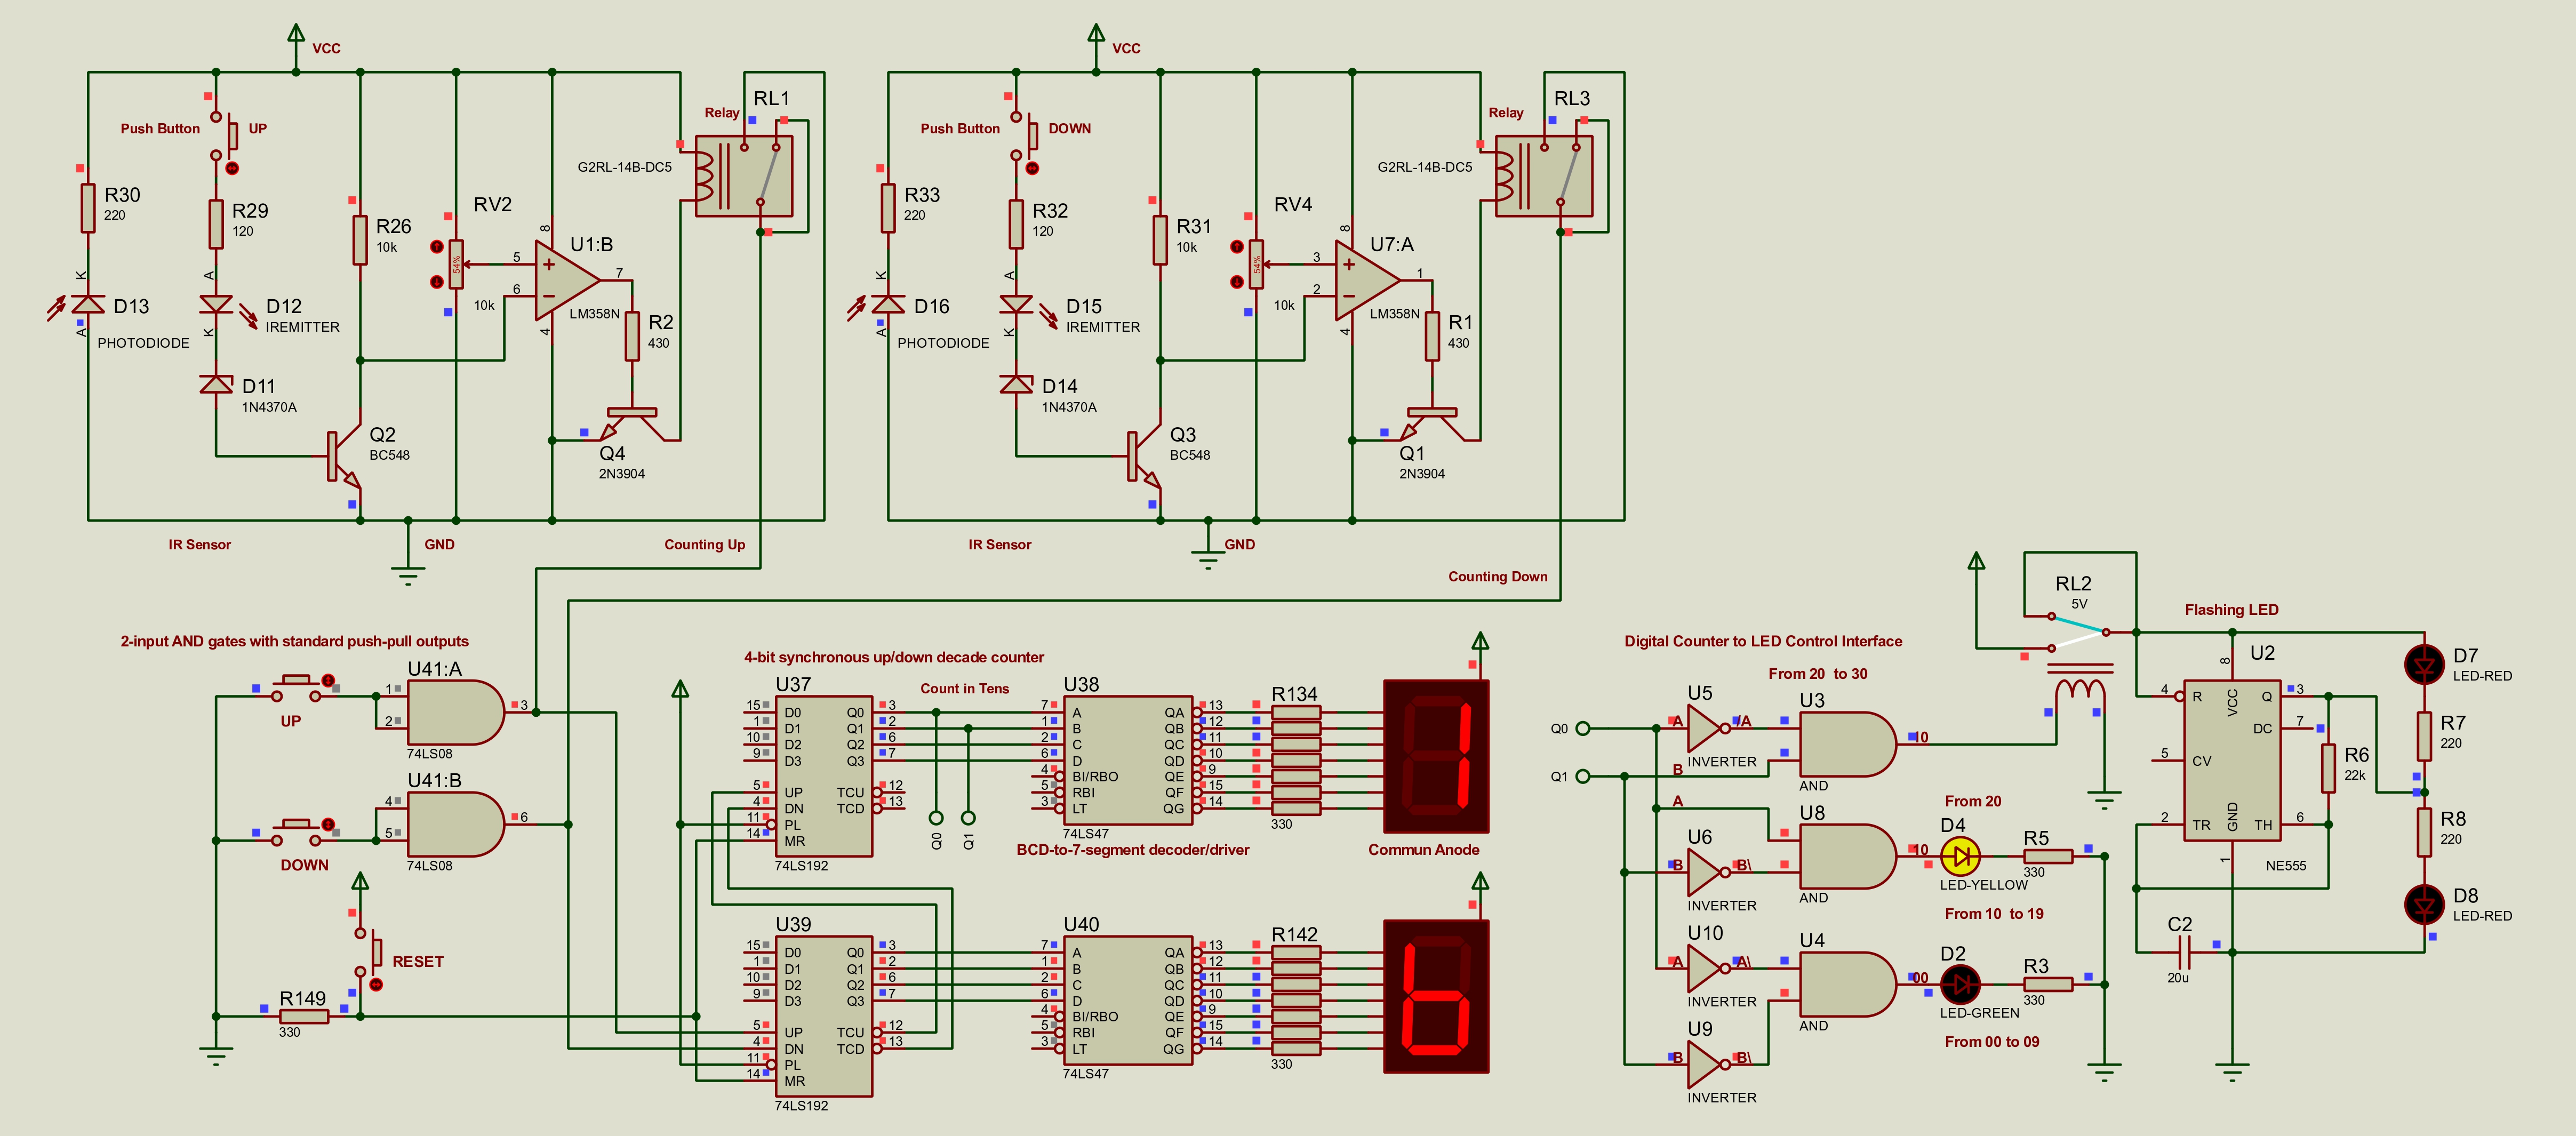The width and height of the screenshot is (2576, 1136).
Task: Select the red LED D7
Action: tap(2424, 664)
